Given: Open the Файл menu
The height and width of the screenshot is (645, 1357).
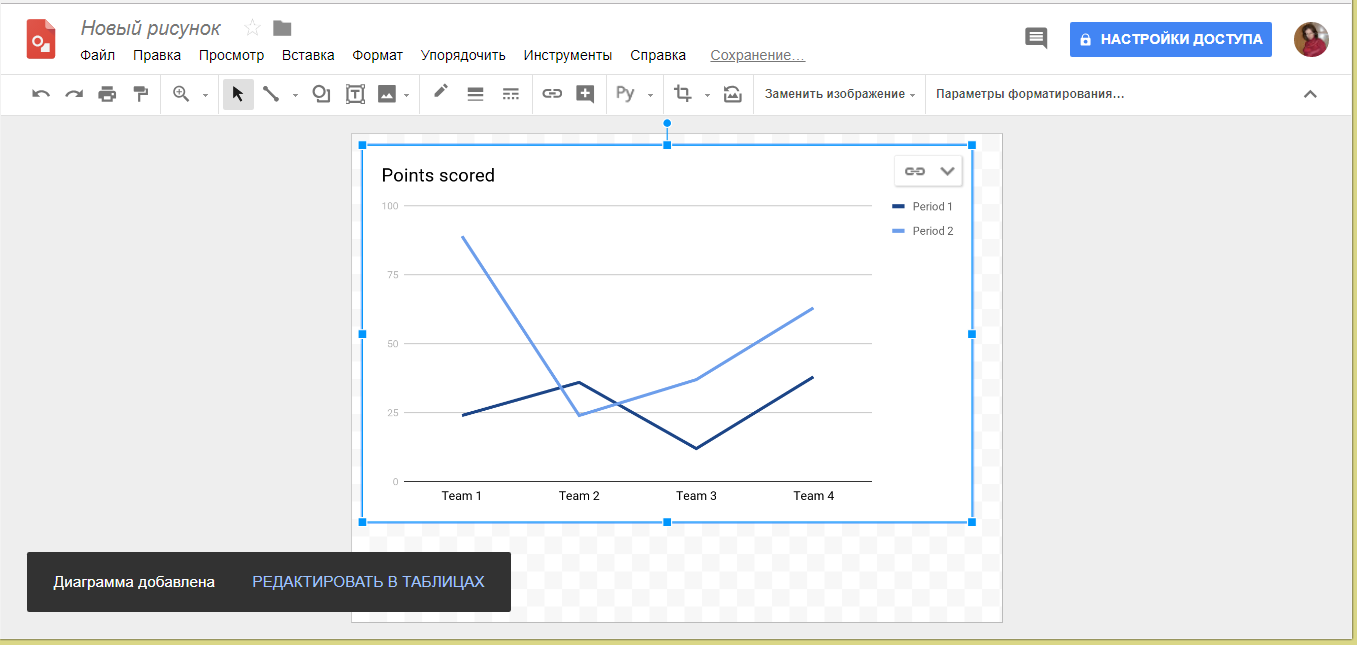Looking at the screenshot, I should coord(98,55).
